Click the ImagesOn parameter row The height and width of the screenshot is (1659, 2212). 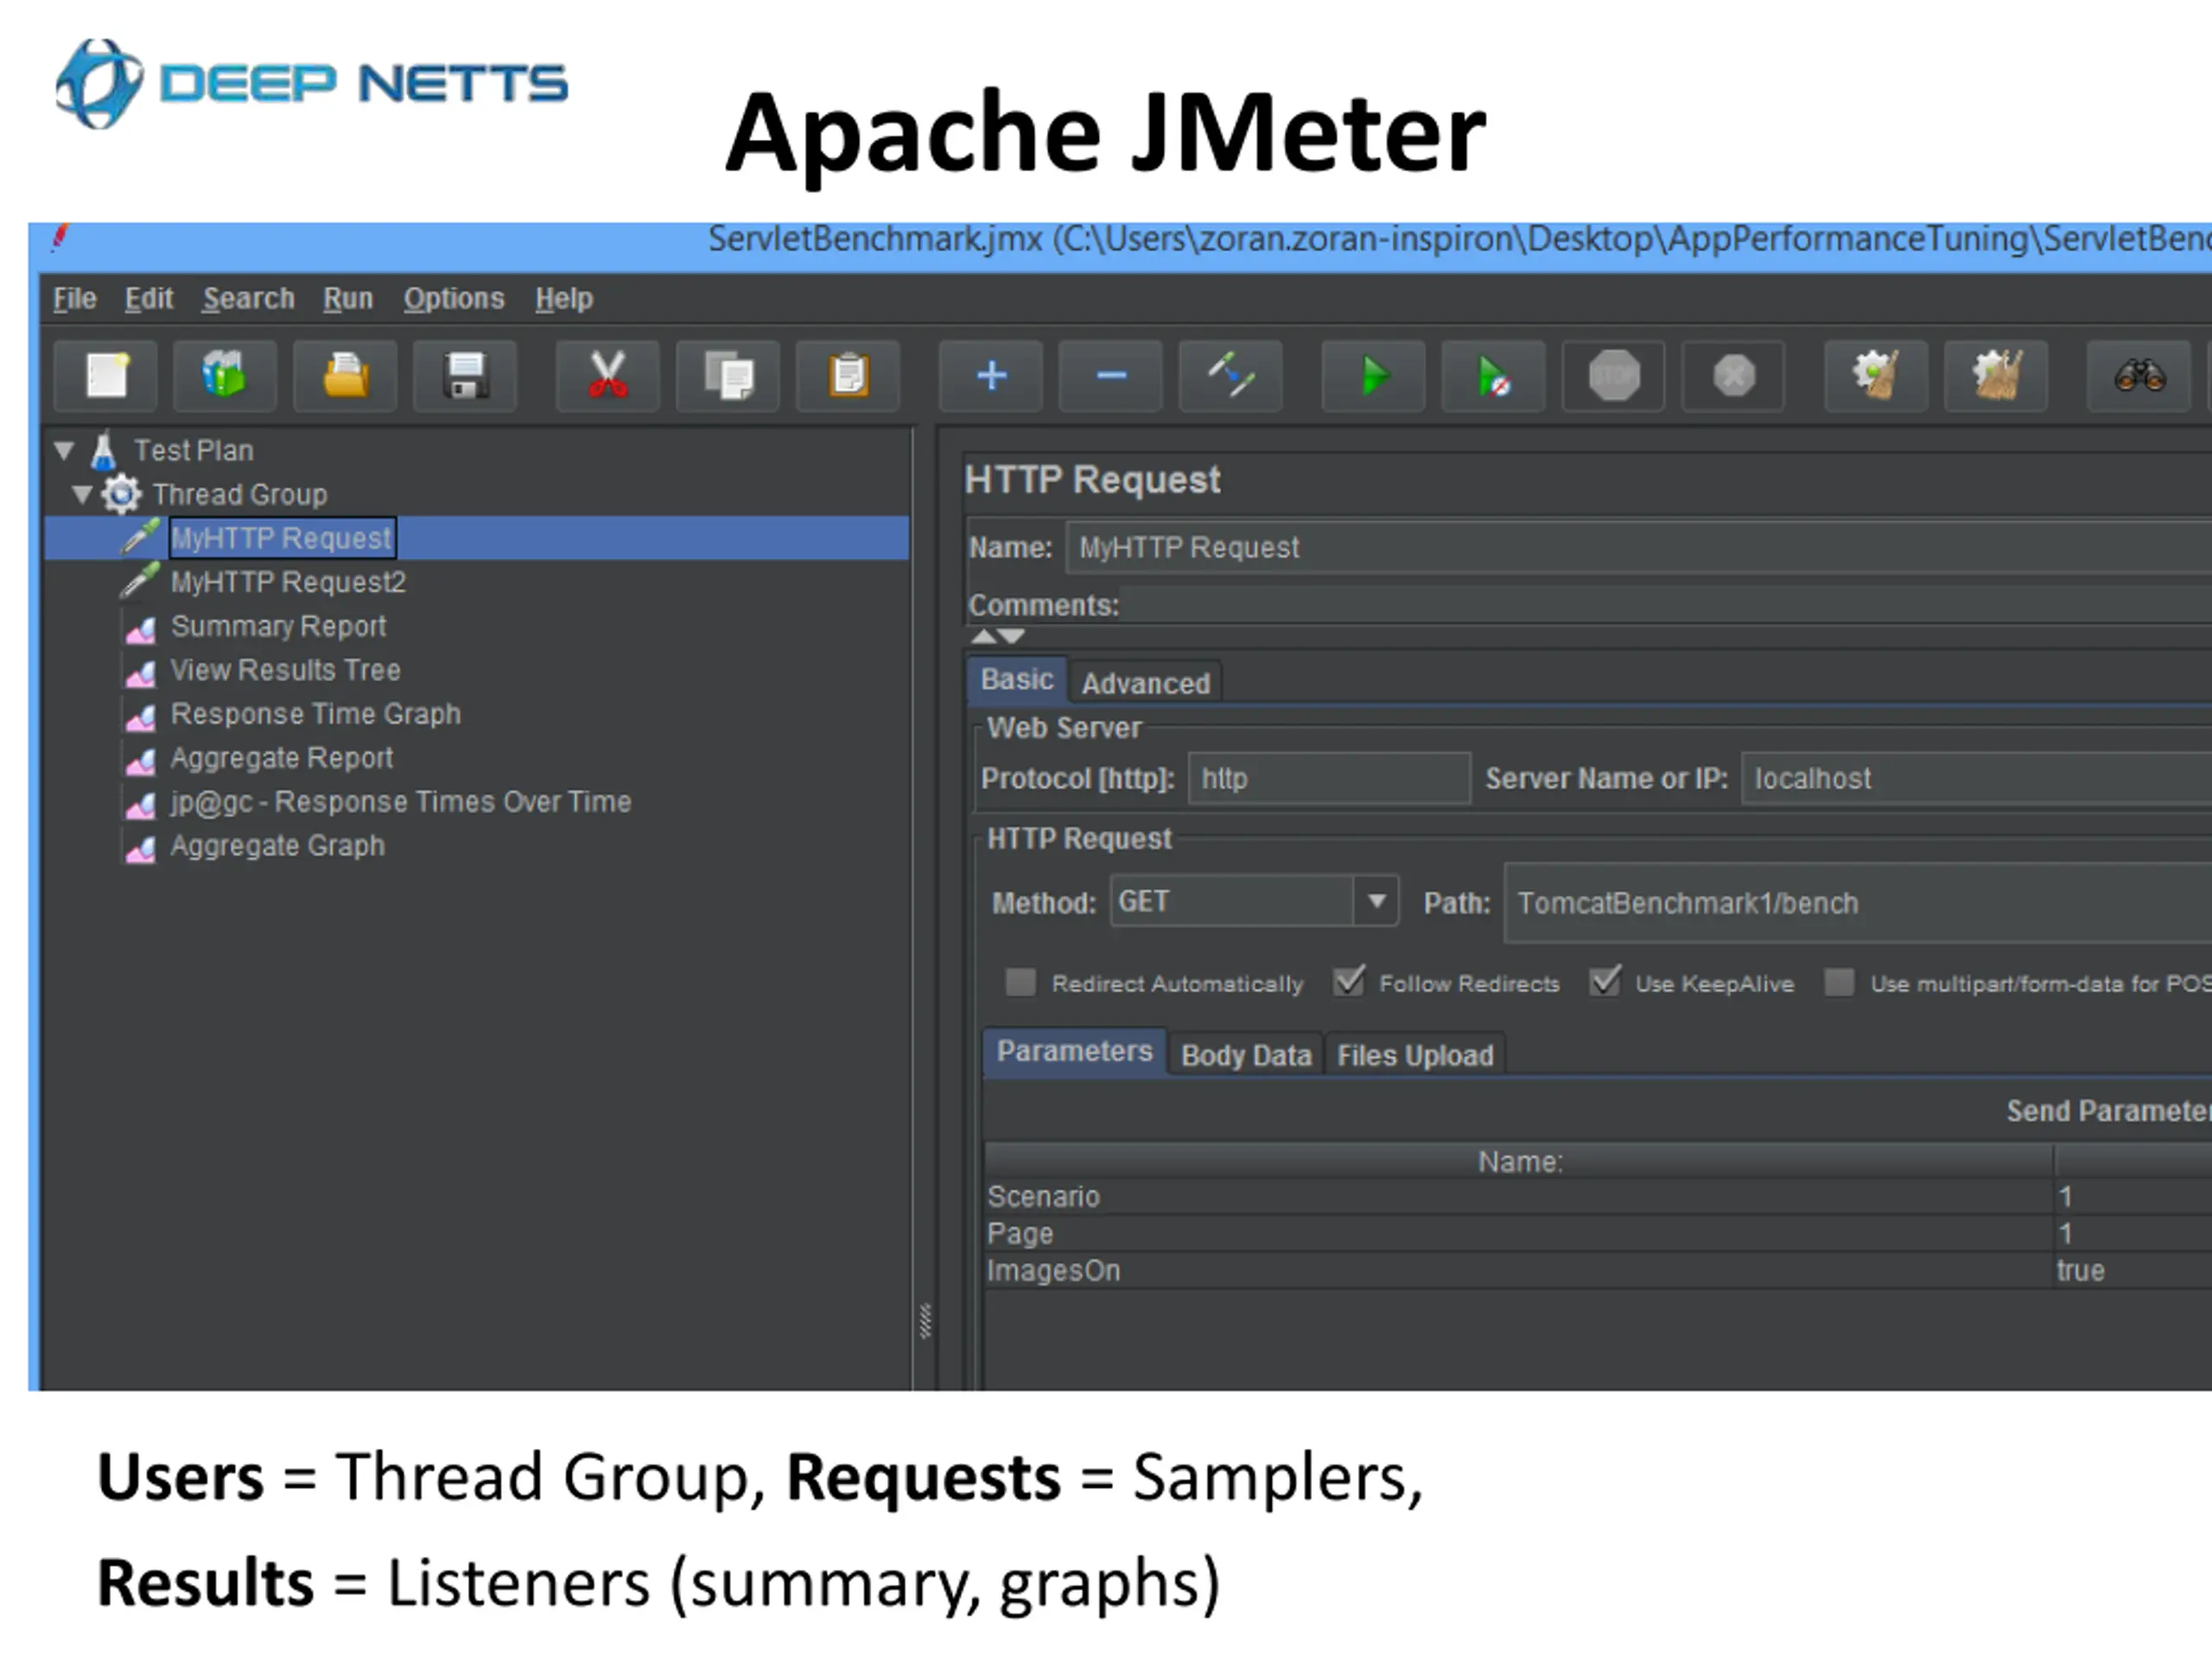point(1598,1270)
